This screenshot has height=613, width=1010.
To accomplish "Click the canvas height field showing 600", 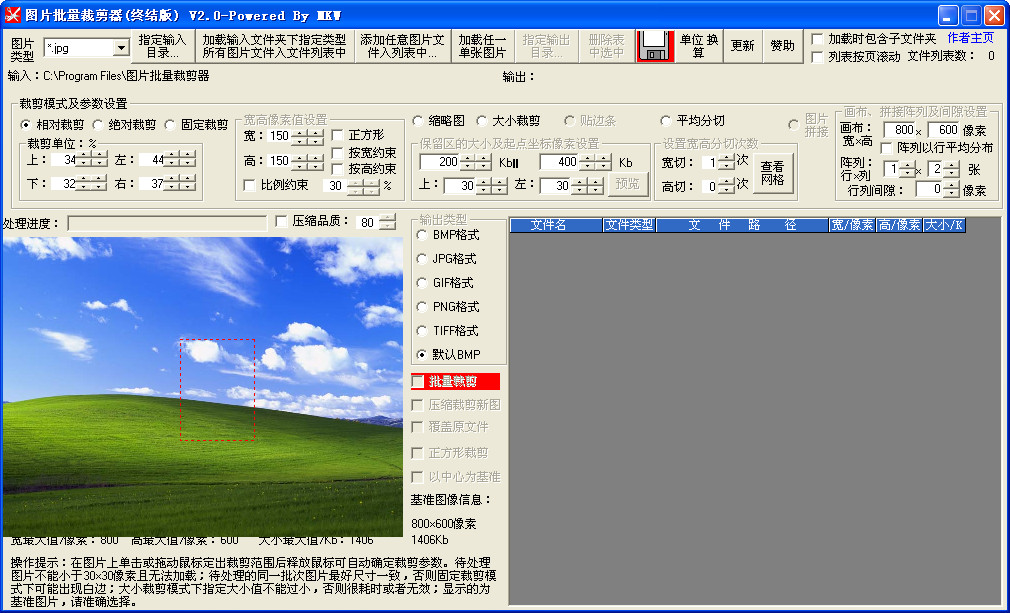I will 944,130.
